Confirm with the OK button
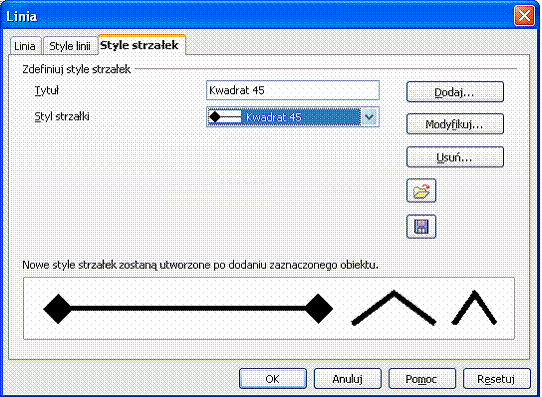The height and width of the screenshot is (397, 542). point(273,379)
